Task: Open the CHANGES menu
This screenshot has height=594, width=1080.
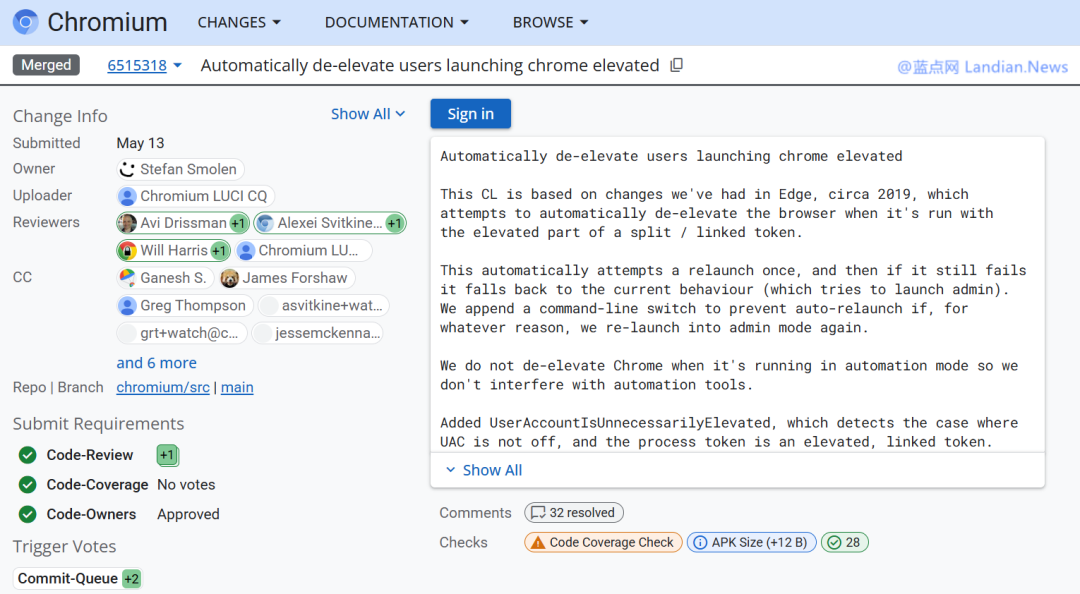Action: tap(239, 22)
